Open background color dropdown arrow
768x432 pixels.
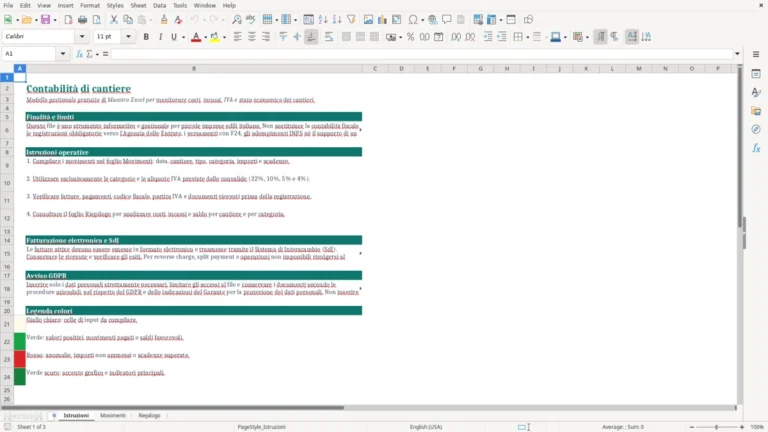pyautogui.click(x=224, y=37)
